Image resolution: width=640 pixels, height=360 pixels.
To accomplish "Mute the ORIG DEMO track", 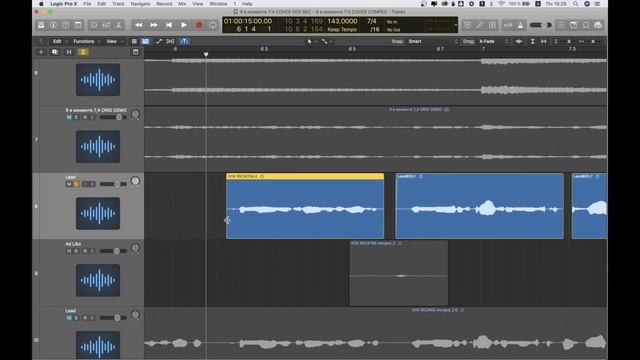I will click(69, 117).
